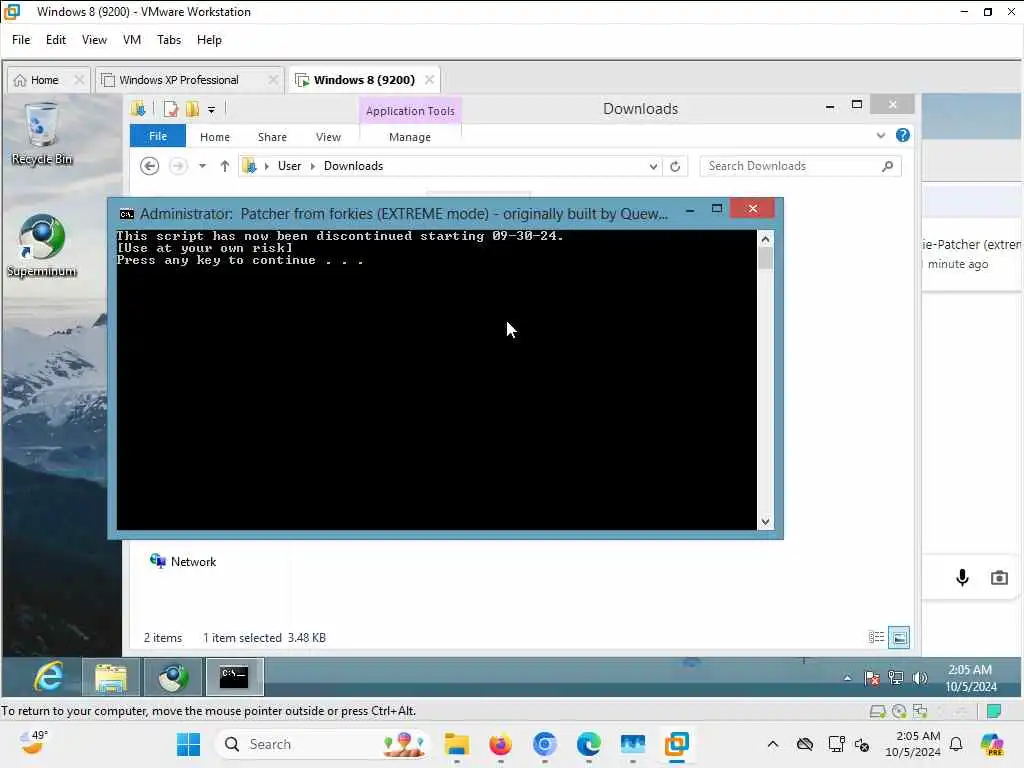This screenshot has height=768, width=1024.
Task: Open the VMware File menu
Action: point(21,40)
